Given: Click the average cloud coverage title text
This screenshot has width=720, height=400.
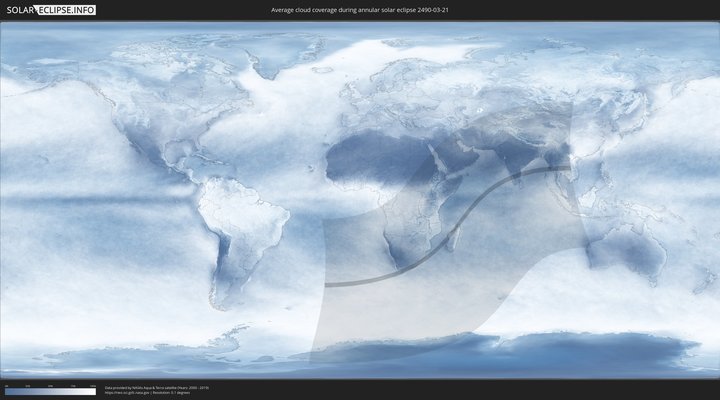Looking at the screenshot, I should [359, 9].
